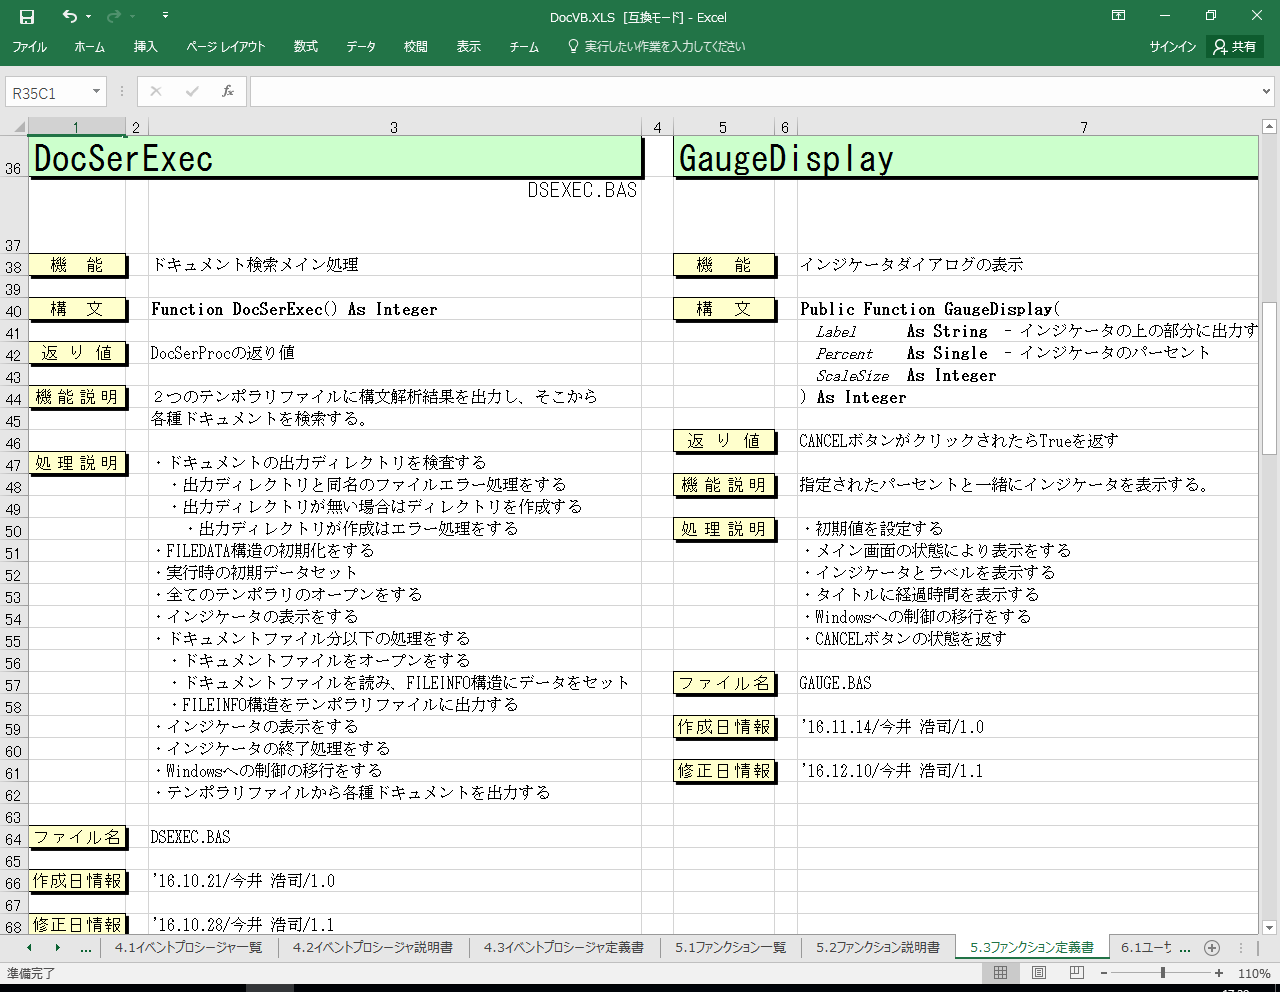Expand the formula bar chevron
This screenshot has width=1280, height=992.
coord(1267,92)
